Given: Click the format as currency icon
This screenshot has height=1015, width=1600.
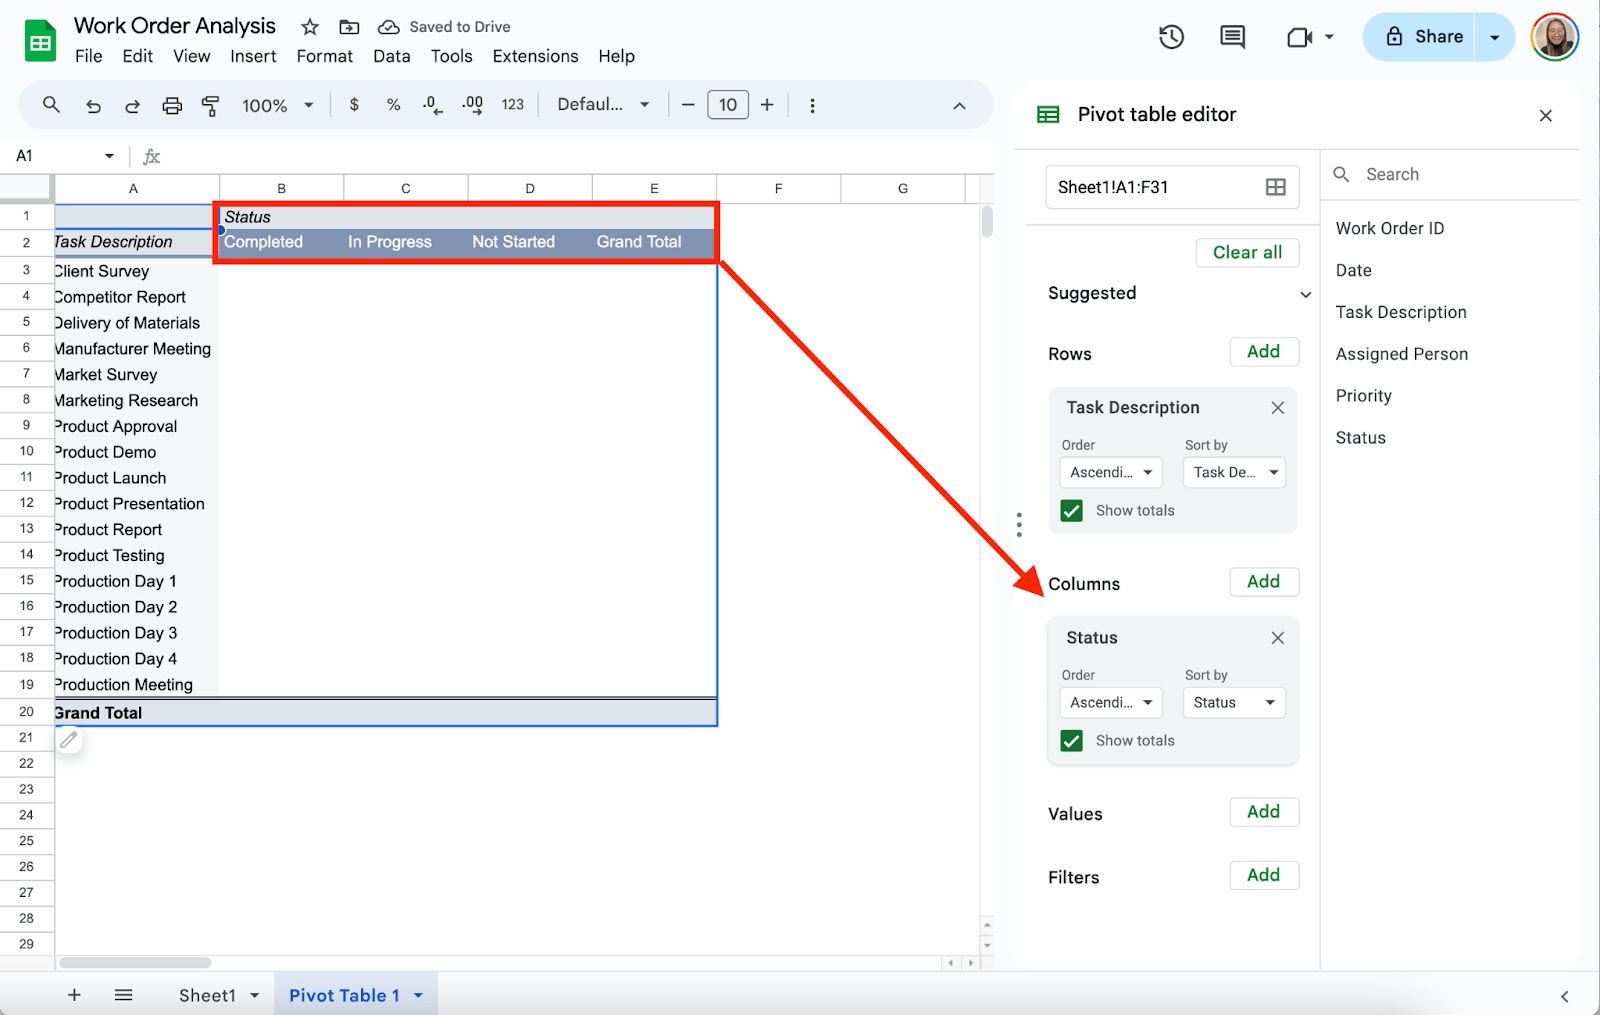Looking at the screenshot, I should pyautogui.click(x=354, y=105).
